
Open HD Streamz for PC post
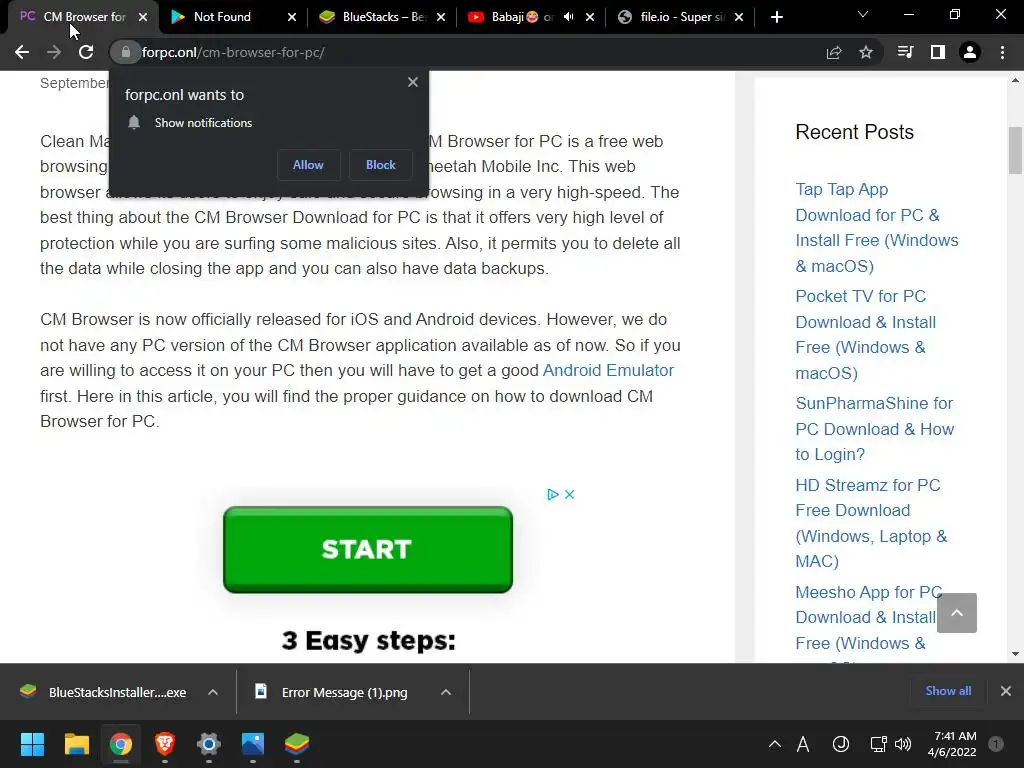[x=871, y=523]
